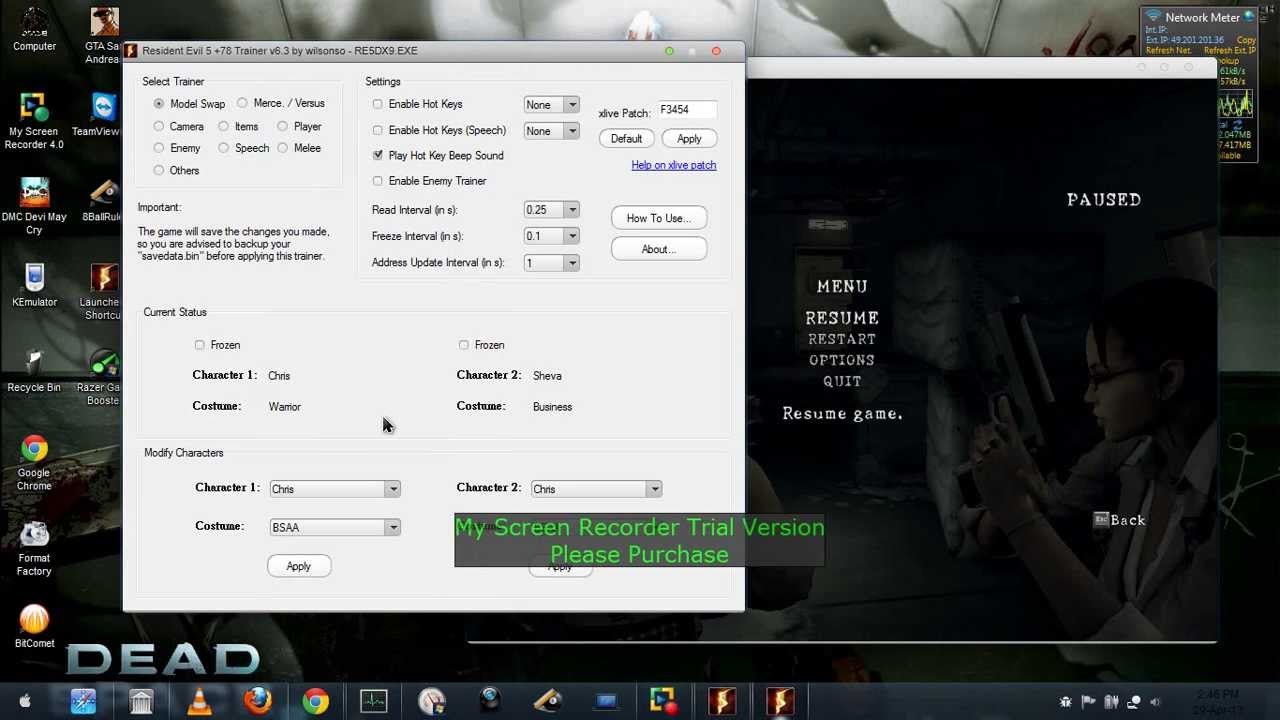Select the Melee trainer radio button
The width and height of the screenshot is (1280, 720).
coord(283,148)
